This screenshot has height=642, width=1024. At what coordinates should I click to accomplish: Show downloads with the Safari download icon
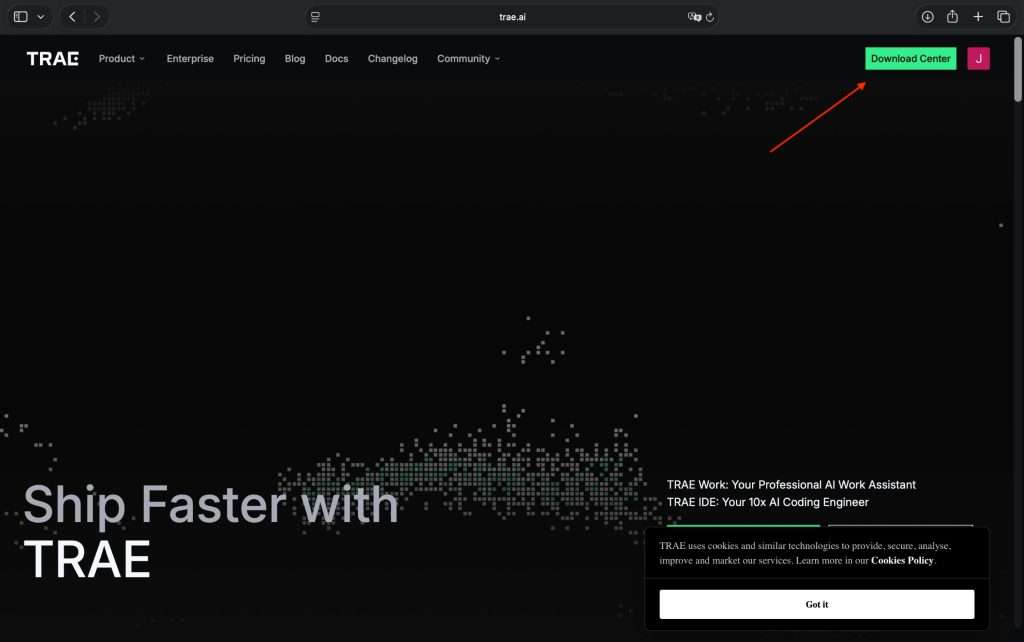pos(927,17)
